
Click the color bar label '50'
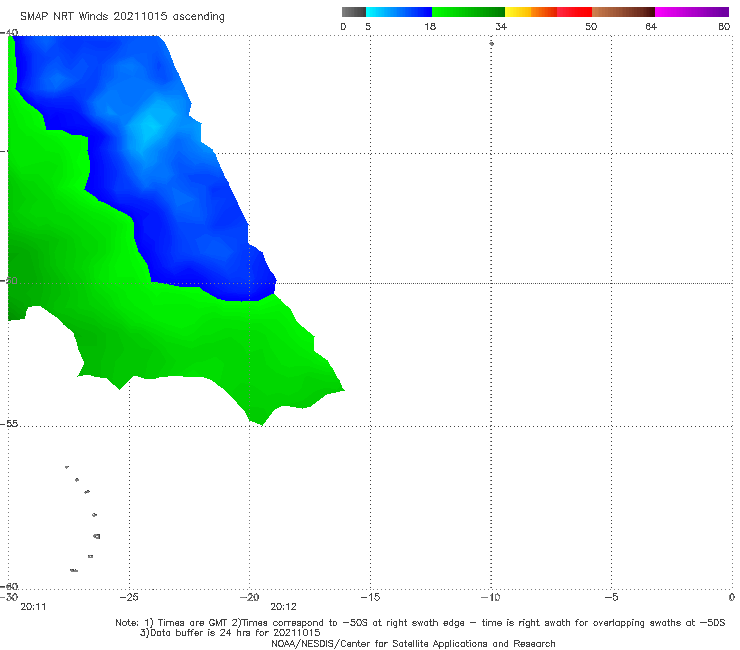tap(591, 27)
